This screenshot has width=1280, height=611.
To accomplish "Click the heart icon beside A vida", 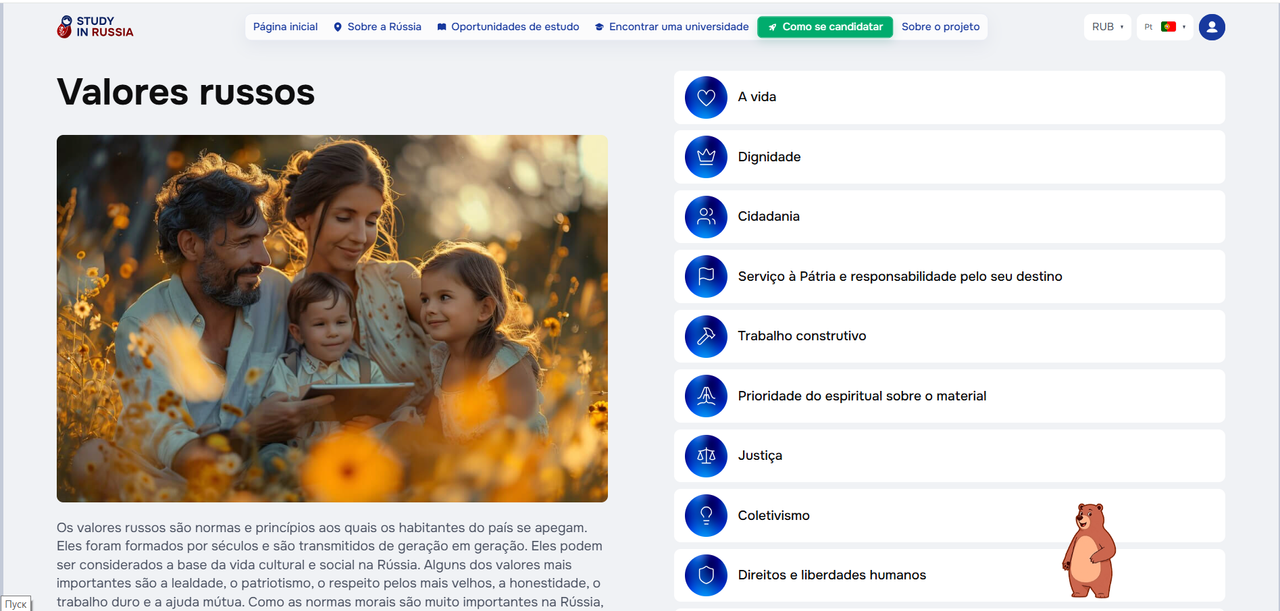I will 706,97.
